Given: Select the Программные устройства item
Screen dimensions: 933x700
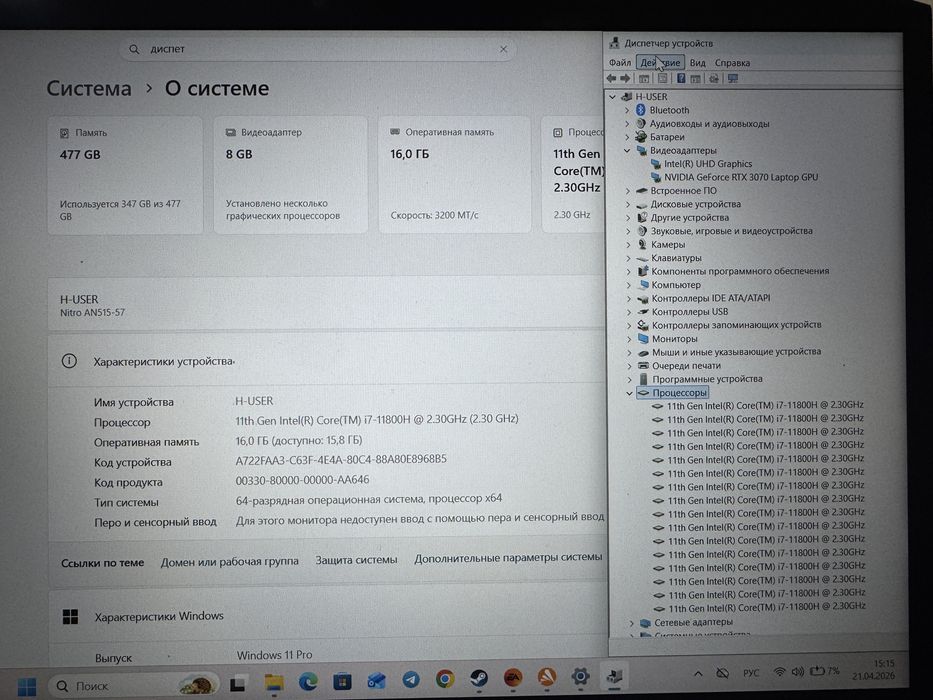Looking at the screenshot, I should (707, 379).
